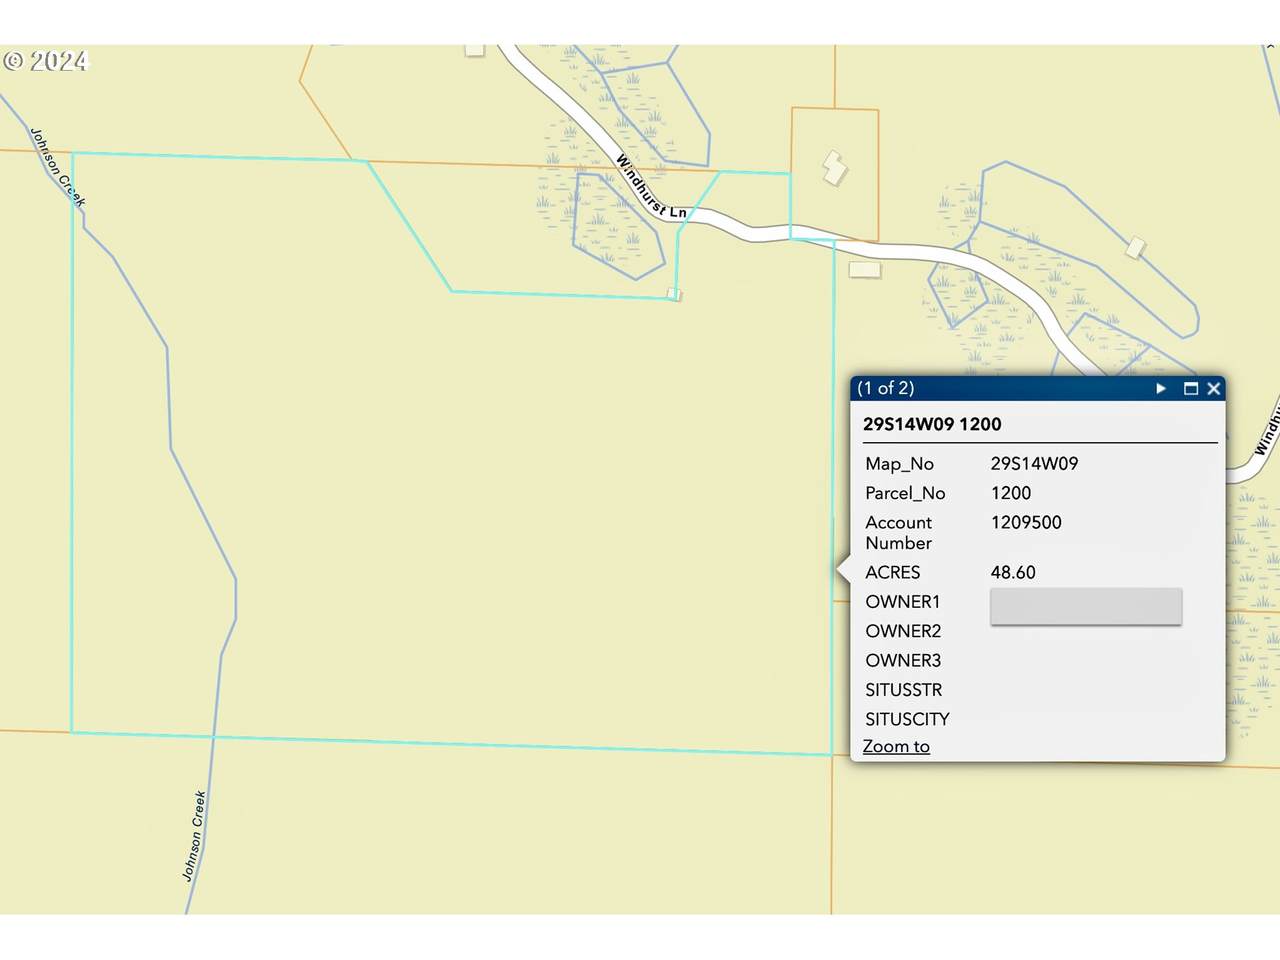Click the building at top map edge

(474, 49)
